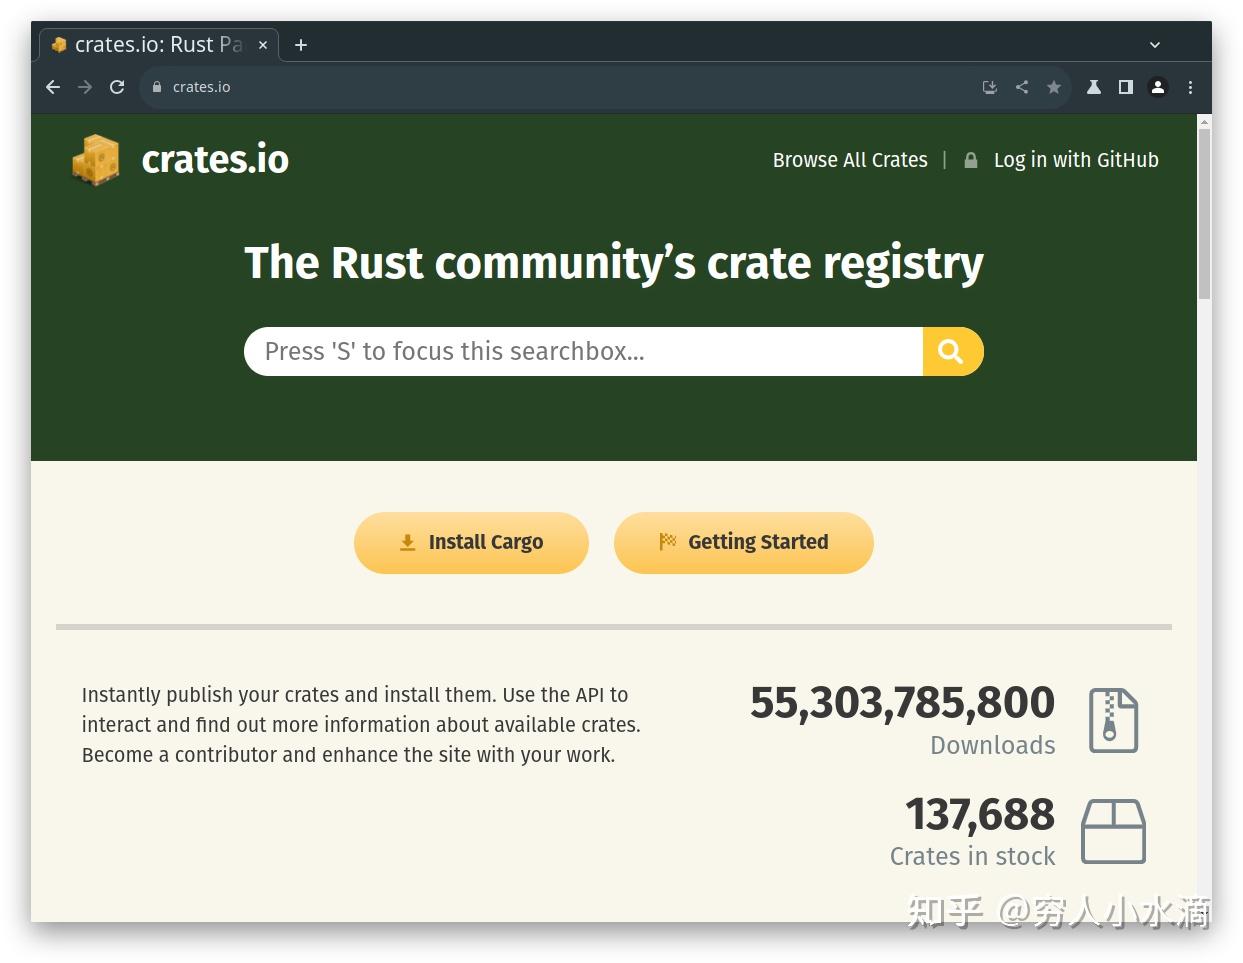Focus the crate search input box
This screenshot has height=963, width=1243.
583,352
